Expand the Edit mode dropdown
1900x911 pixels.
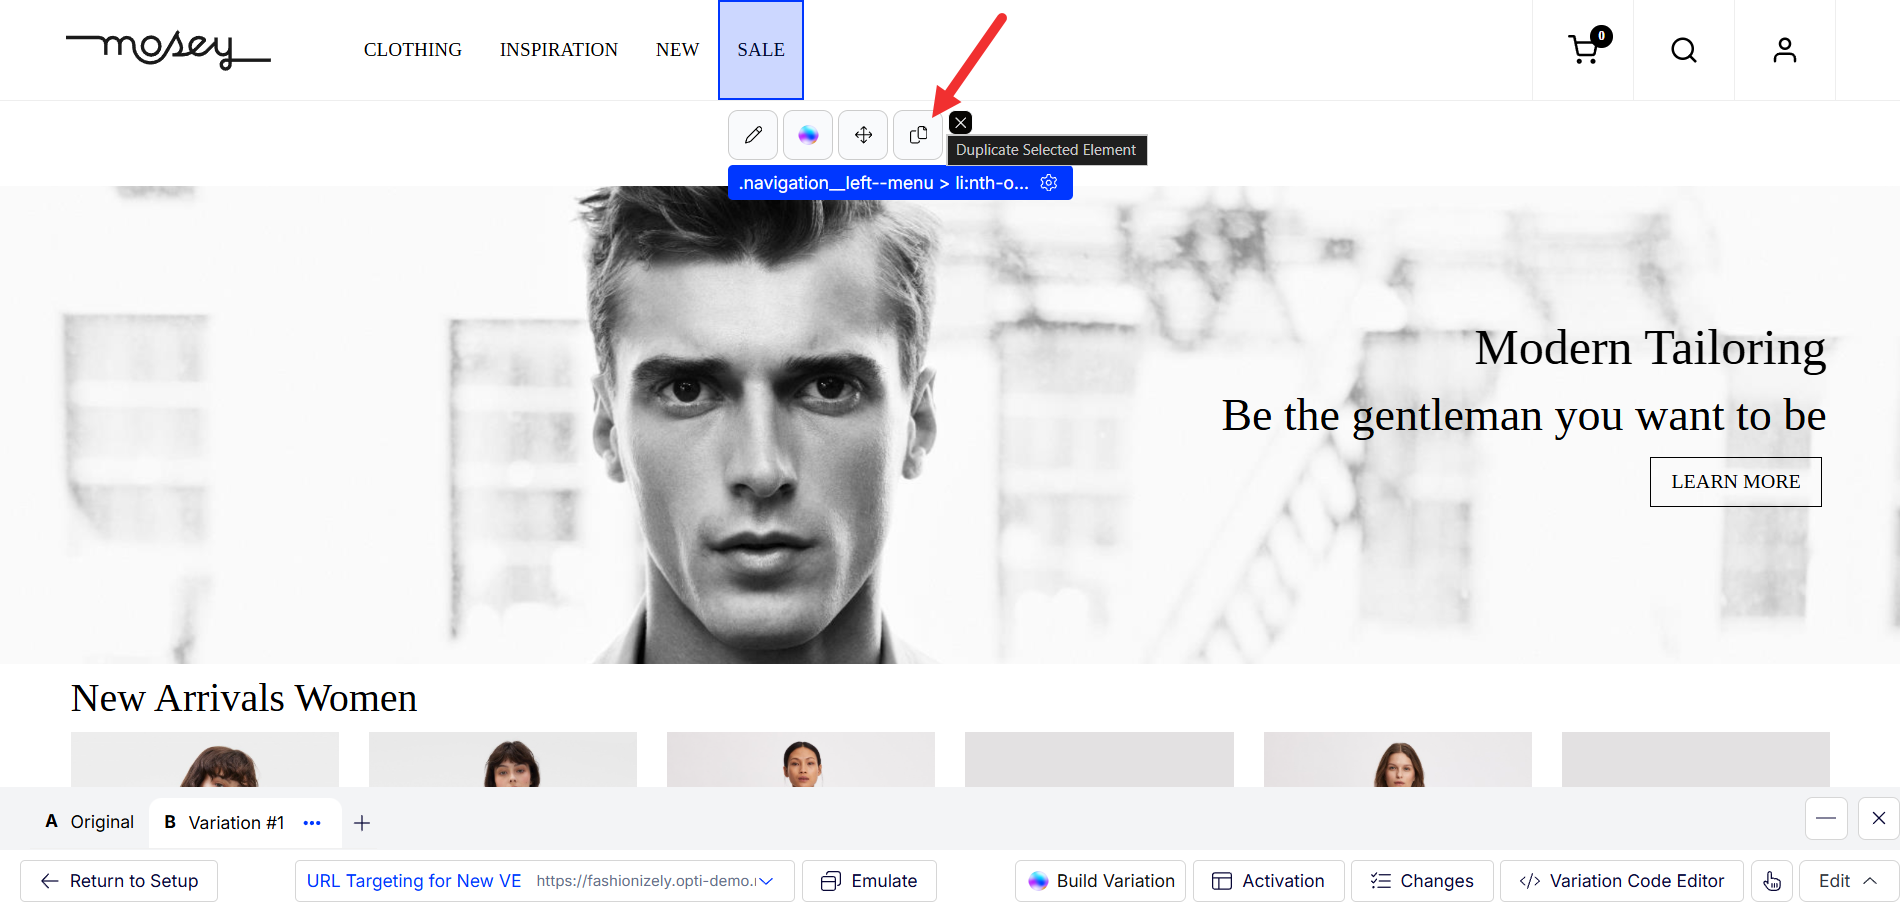(1848, 881)
